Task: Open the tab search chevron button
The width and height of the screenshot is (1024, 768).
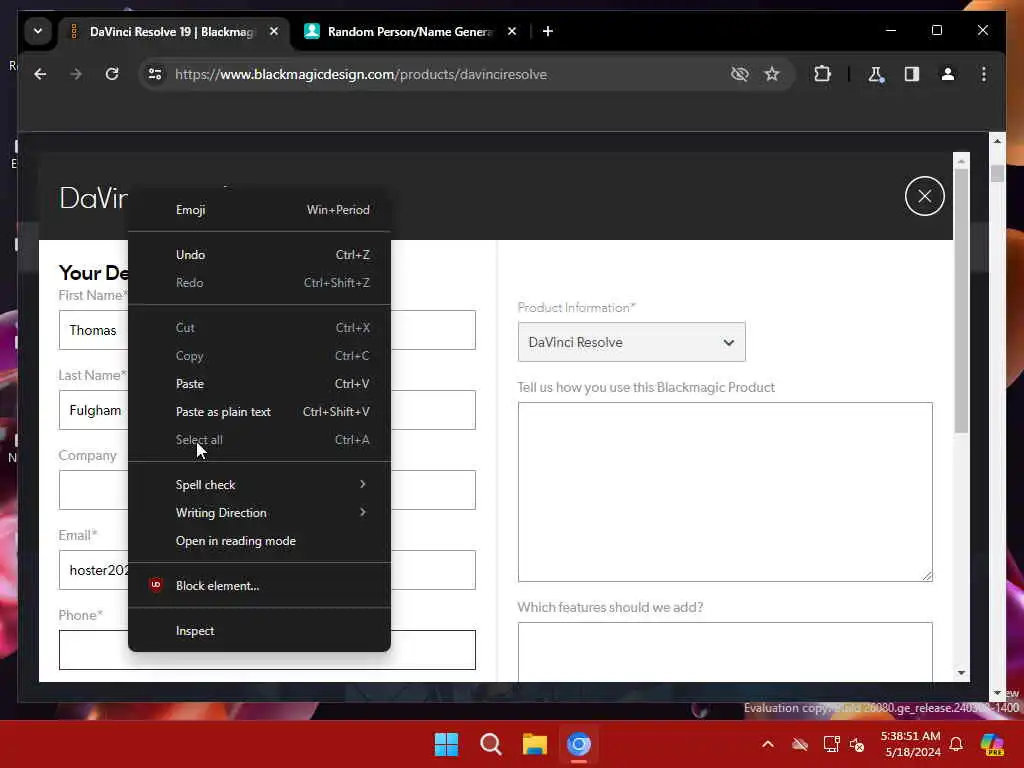Action: coord(38,31)
